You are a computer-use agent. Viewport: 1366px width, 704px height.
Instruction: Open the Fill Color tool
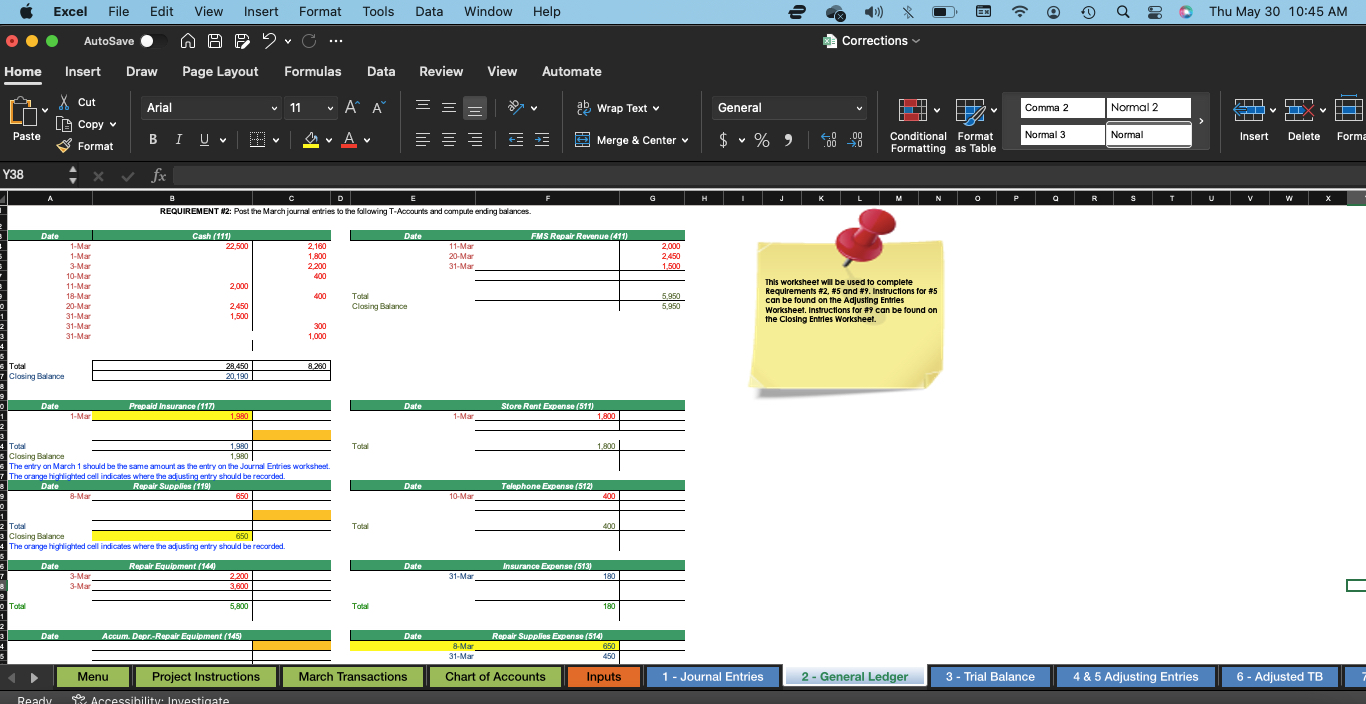tap(309, 139)
